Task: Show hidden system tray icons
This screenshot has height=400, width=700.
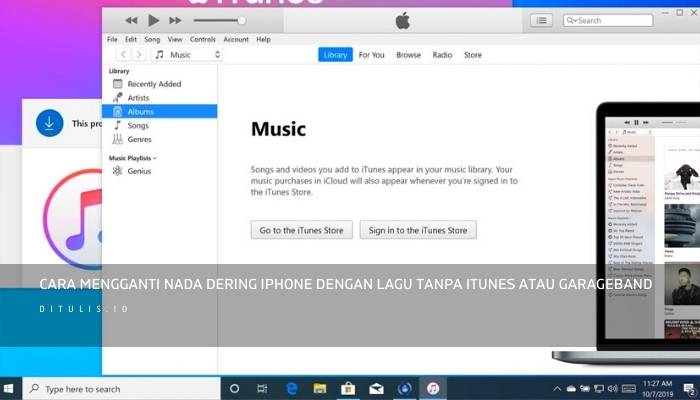Action: (x=557, y=389)
